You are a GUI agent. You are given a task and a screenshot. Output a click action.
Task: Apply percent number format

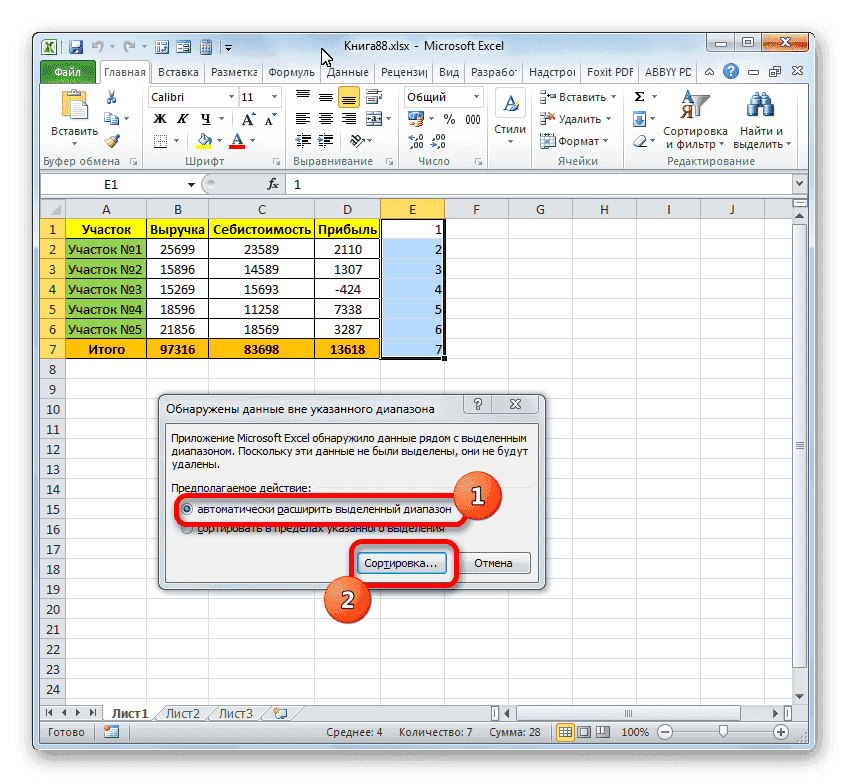(x=449, y=119)
